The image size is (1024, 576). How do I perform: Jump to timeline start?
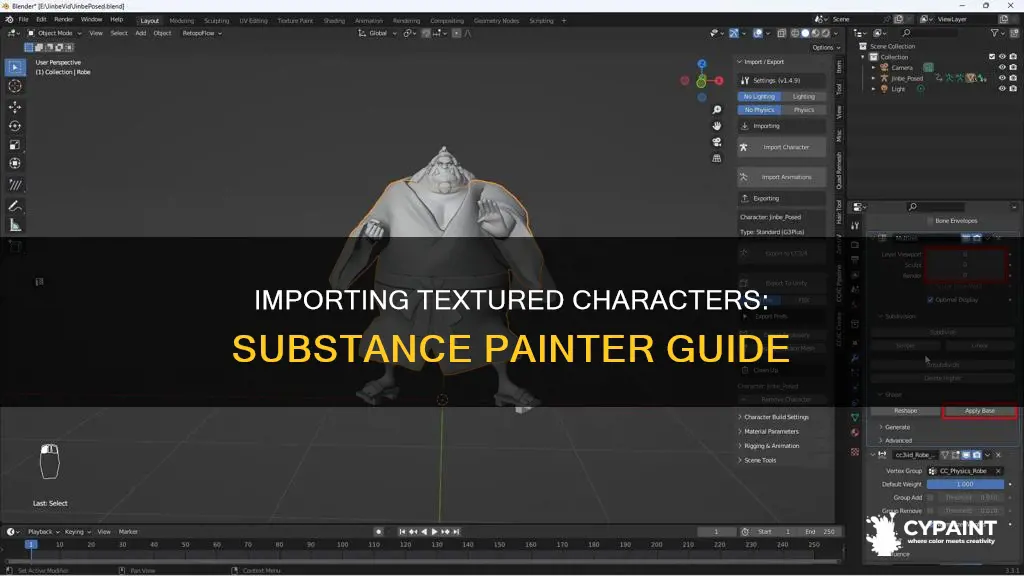click(x=402, y=532)
